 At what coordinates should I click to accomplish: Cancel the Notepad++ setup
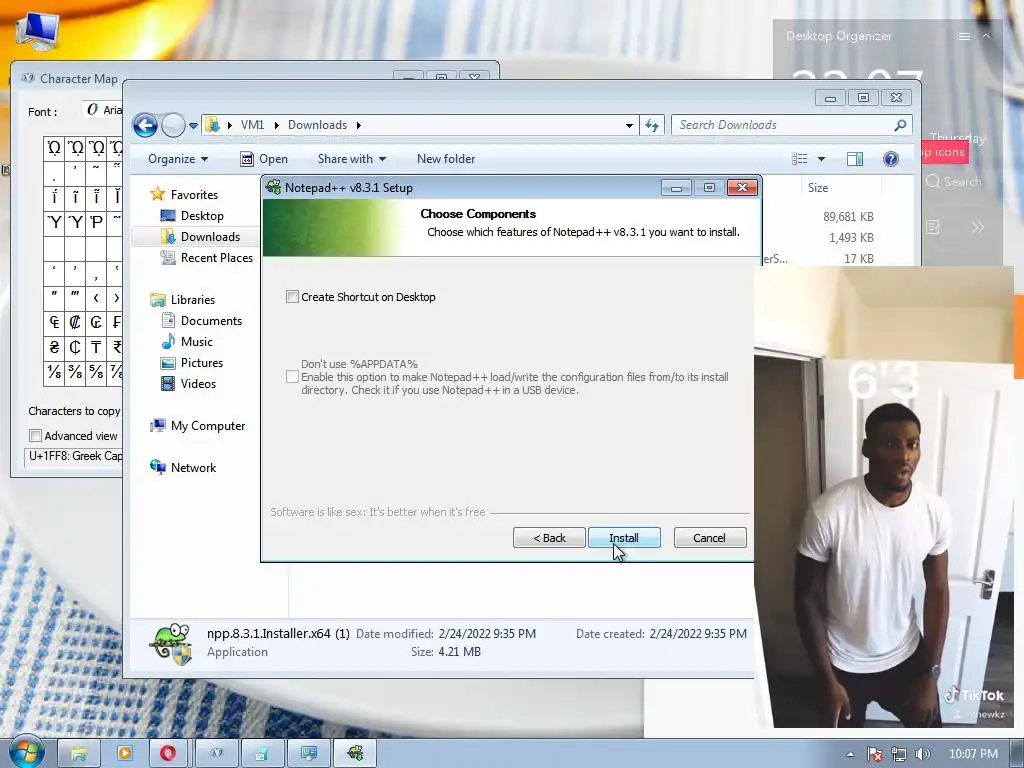[709, 537]
